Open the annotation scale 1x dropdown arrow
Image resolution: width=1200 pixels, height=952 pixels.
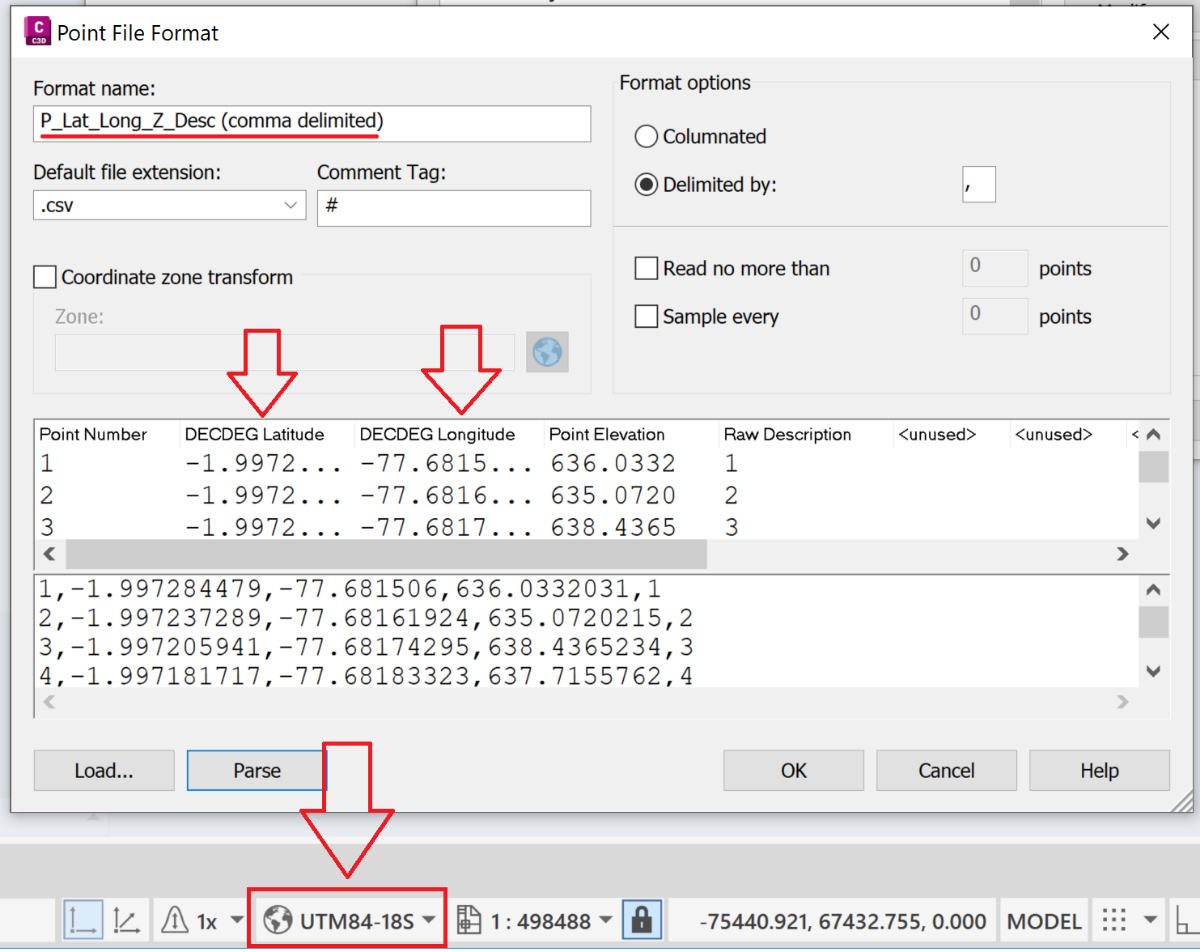(236, 921)
